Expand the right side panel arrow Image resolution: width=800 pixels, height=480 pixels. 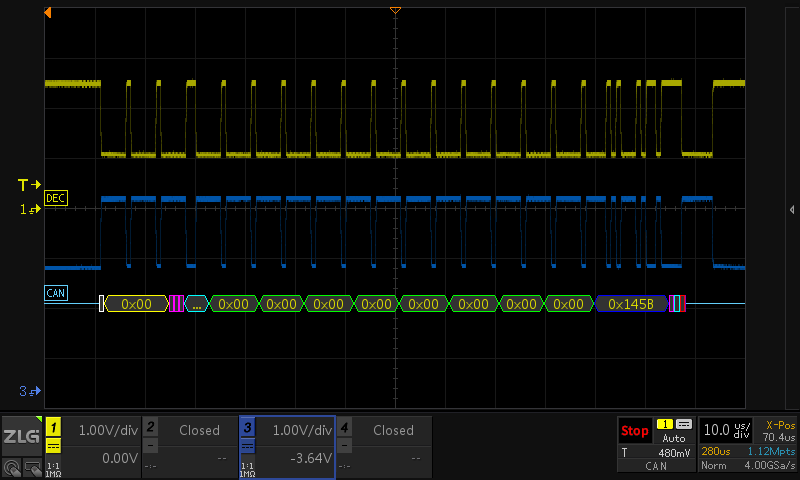pyautogui.click(x=792, y=209)
